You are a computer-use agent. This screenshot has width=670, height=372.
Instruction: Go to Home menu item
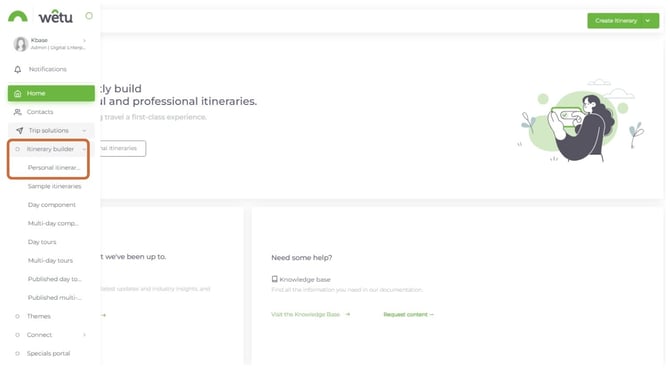[x=51, y=93]
